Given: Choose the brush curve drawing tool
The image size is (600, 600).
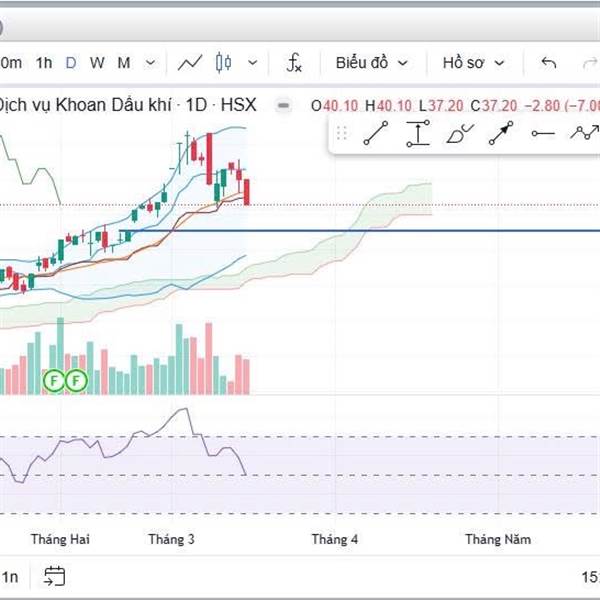Looking at the screenshot, I should coord(460,133).
